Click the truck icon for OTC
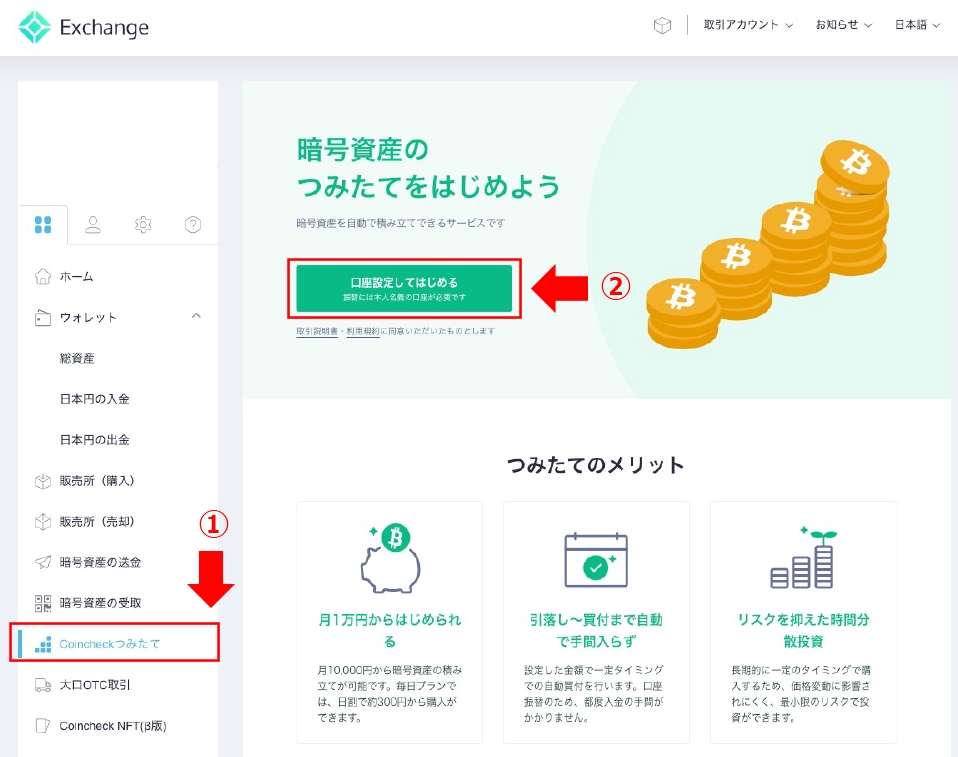Viewport: 958px width, 757px height. (43, 686)
